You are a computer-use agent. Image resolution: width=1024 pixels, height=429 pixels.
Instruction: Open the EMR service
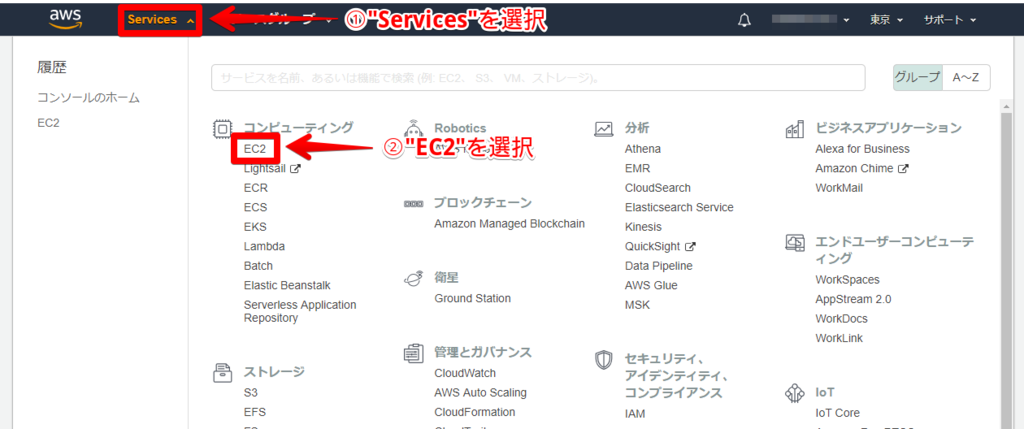pos(637,168)
